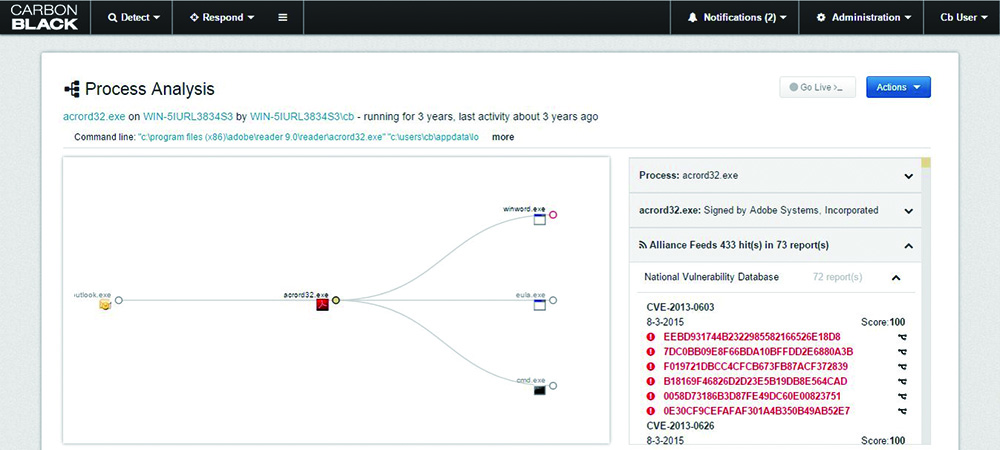Open hash 0058D73186B3D87FE49DC60E00823751

click(754, 396)
